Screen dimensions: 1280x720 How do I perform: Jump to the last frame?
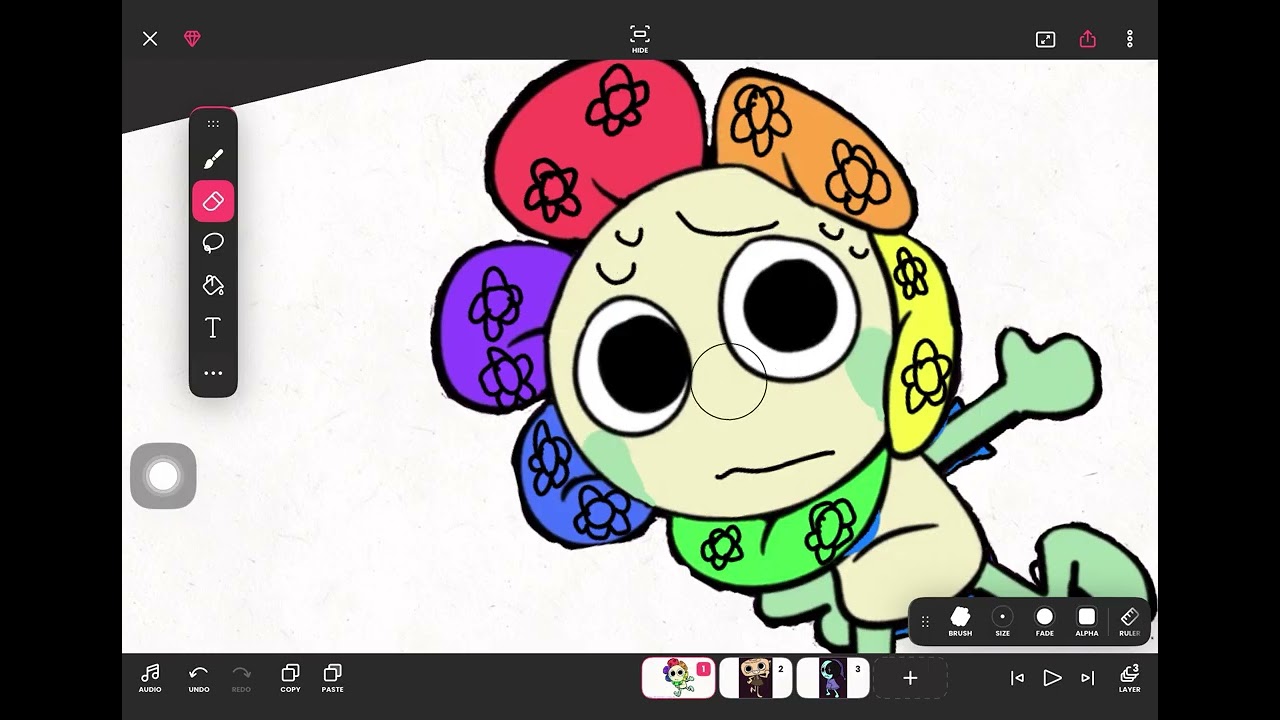coord(1088,678)
